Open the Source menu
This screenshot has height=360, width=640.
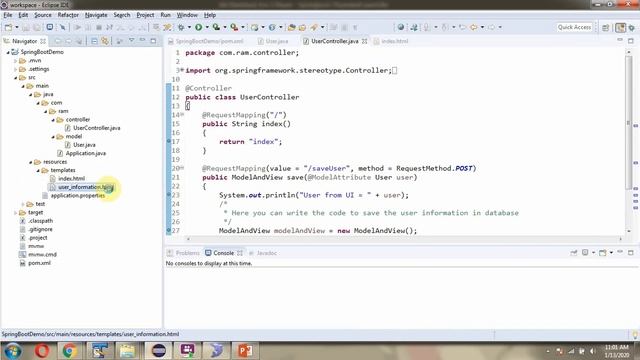pyautogui.click(x=43, y=15)
